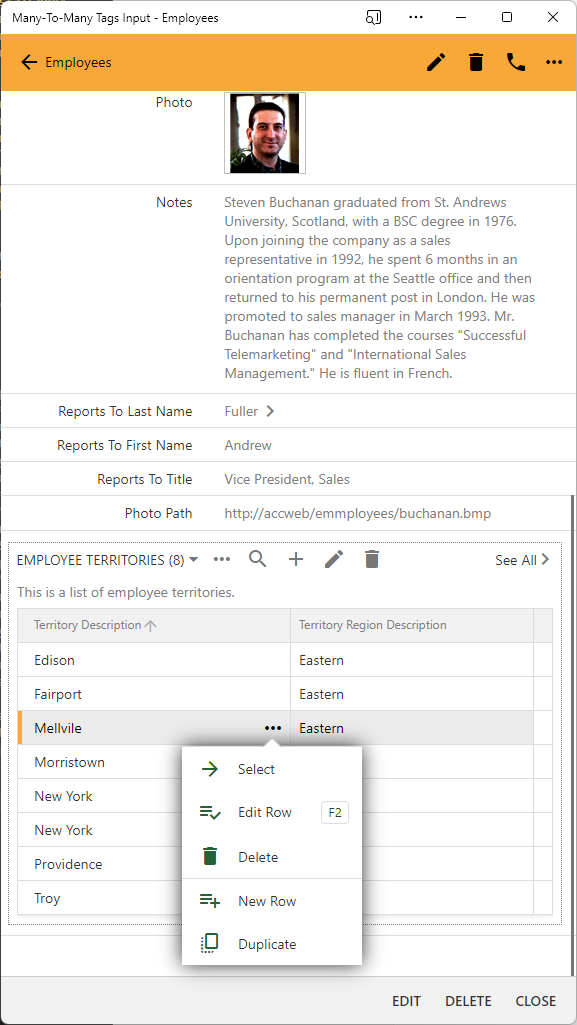Click the edit pencil in the territories panel
Viewport: 577px width, 1025px height.
pos(333,559)
